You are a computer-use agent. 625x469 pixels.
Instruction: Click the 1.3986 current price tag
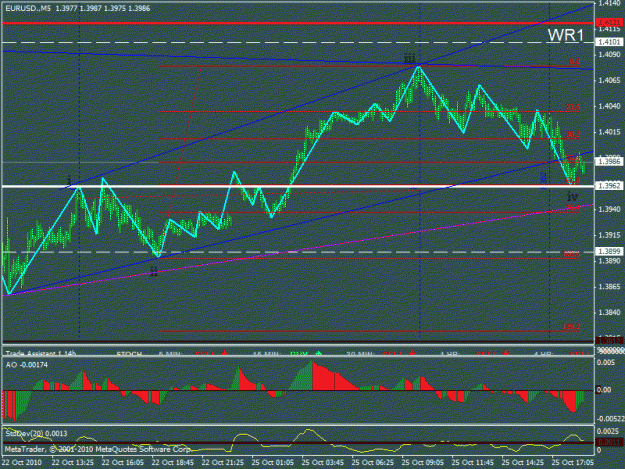coord(609,161)
